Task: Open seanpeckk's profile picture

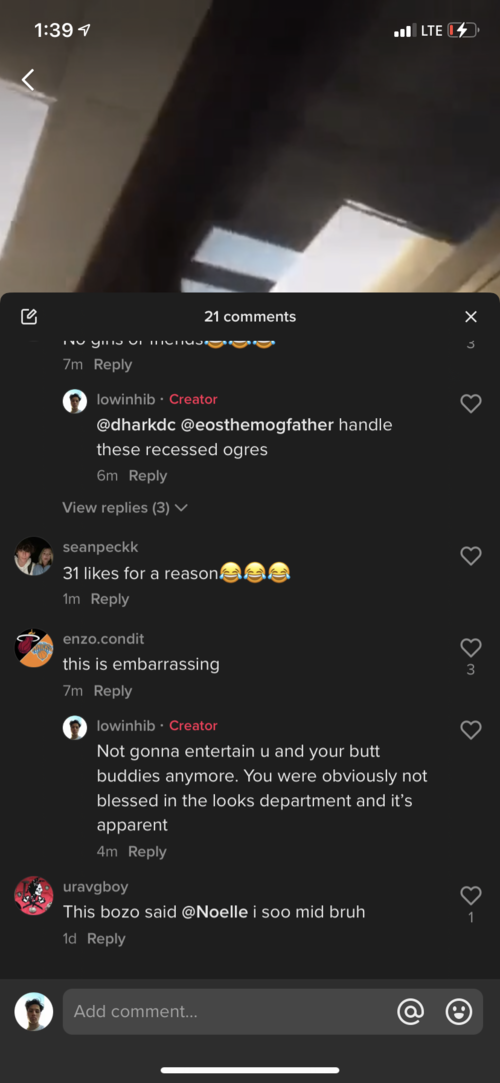Action: 33,556
